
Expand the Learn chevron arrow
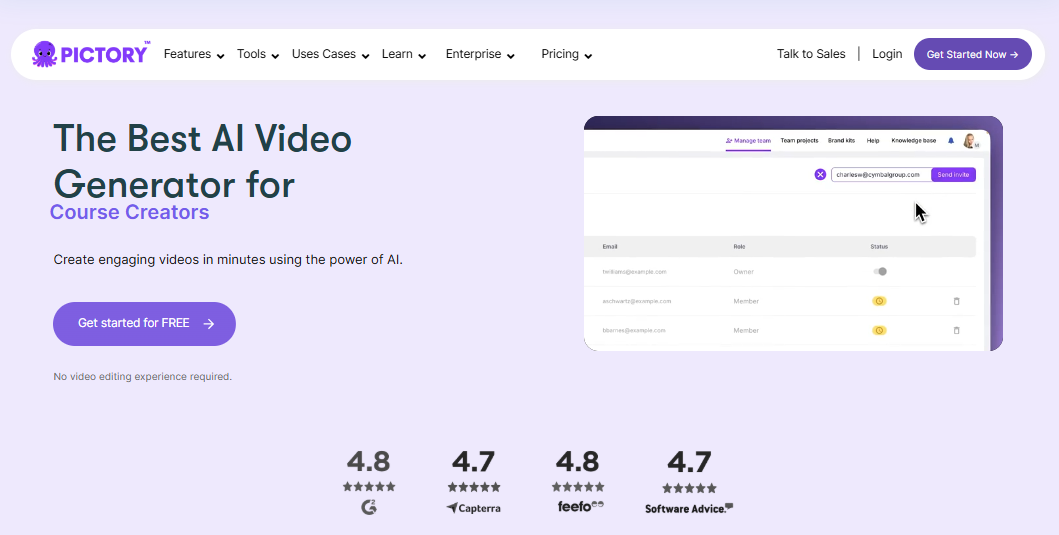[422, 56]
